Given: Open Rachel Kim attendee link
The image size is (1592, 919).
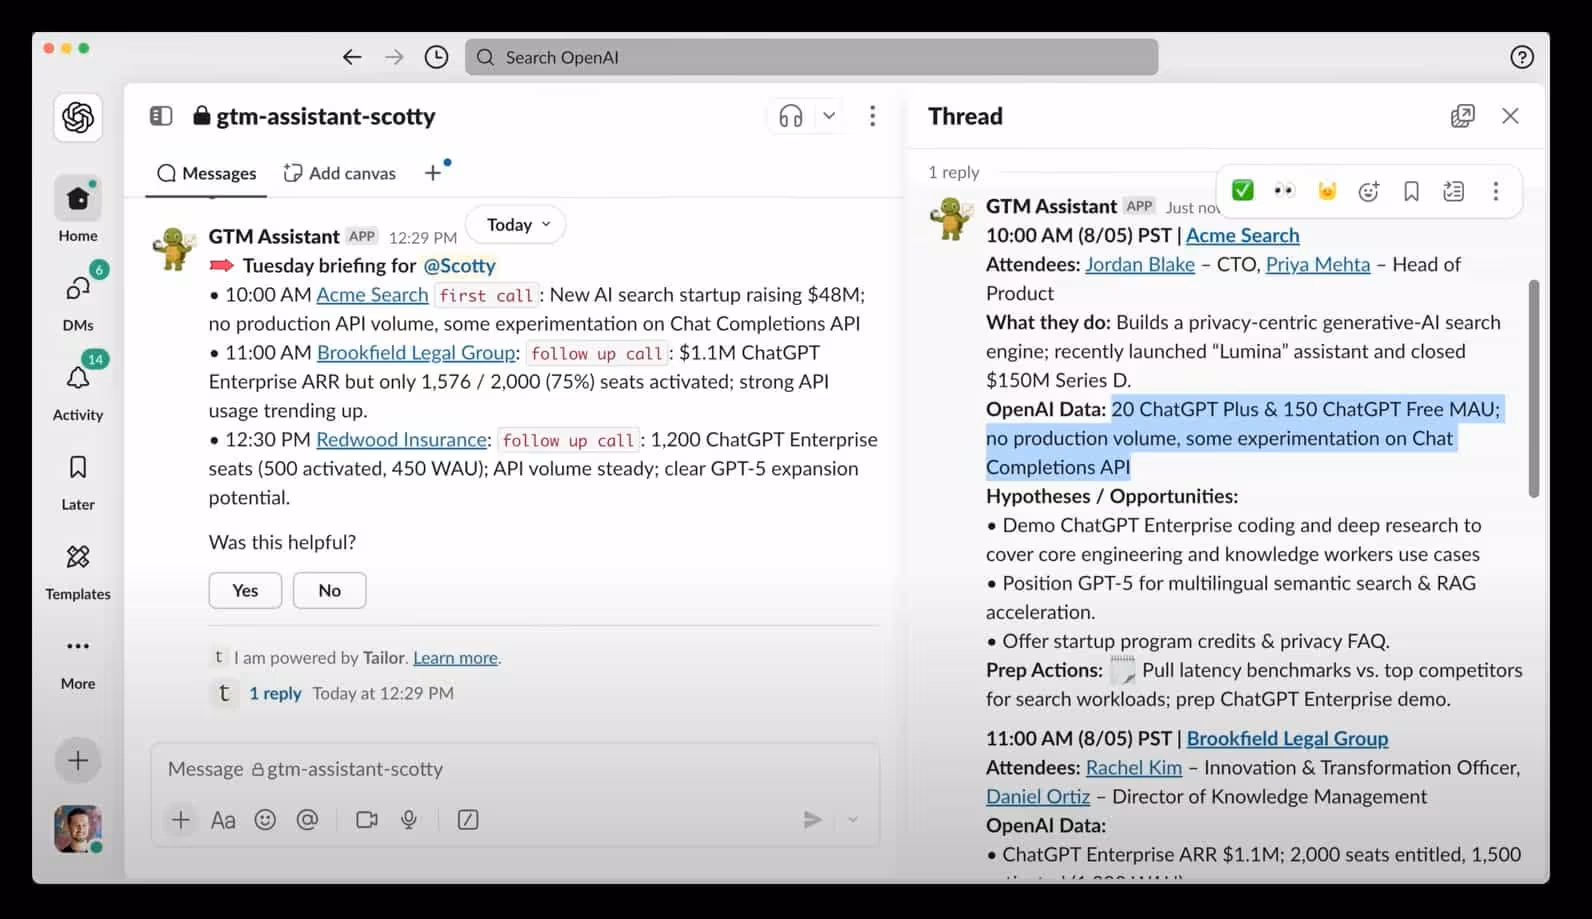Looking at the screenshot, I should click(1134, 767).
